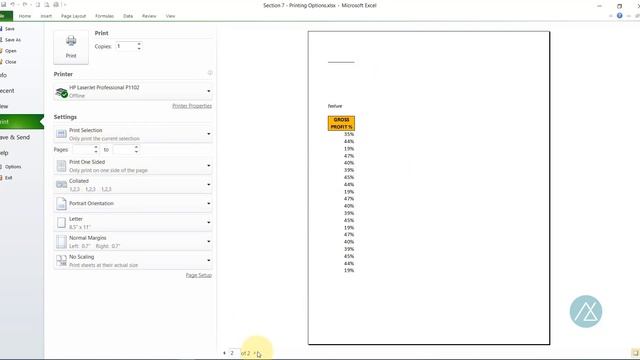This screenshot has height=360, width=640.
Task: Open the Formulas ribbon tab
Action: point(104,16)
